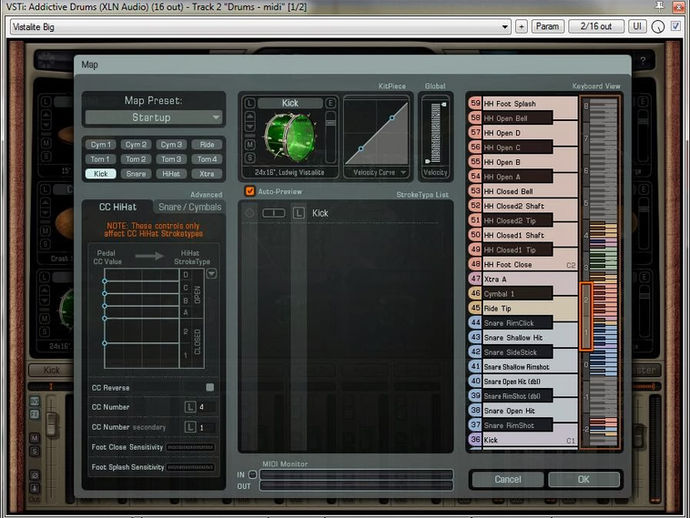This screenshot has width=690, height=518.
Task: Click the Cancel button
Action: point(507,479)
